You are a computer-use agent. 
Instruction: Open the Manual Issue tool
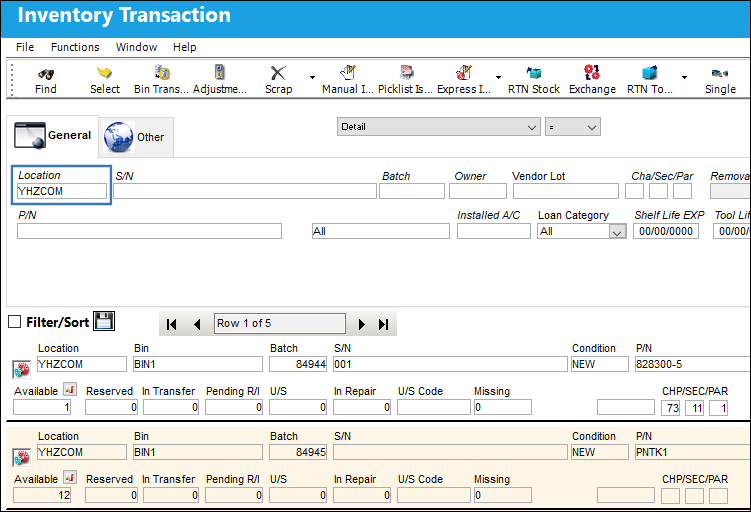pos(348,73)
